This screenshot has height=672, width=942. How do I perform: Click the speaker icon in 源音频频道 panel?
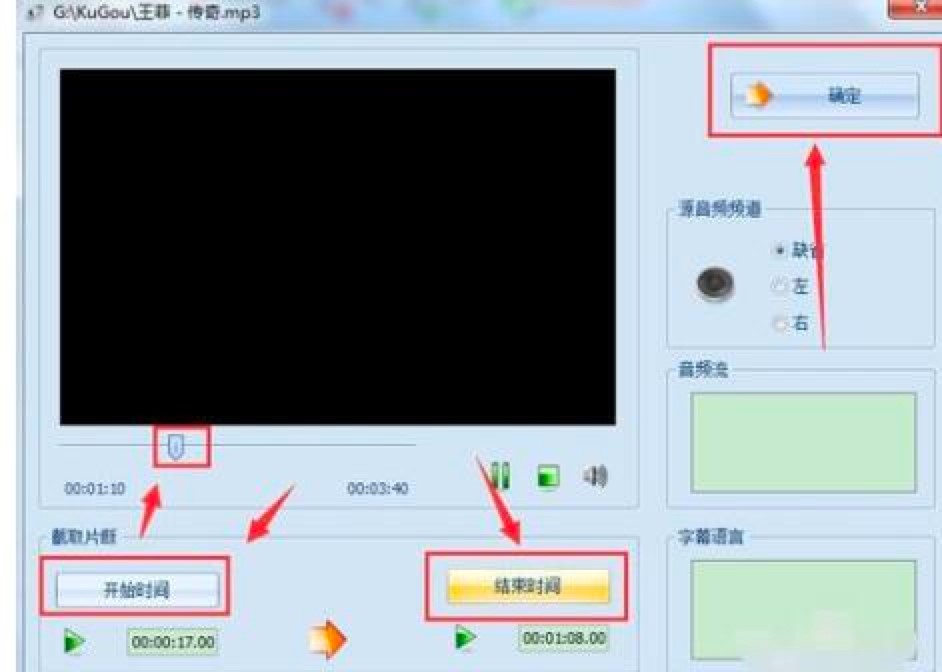point(714,283)
